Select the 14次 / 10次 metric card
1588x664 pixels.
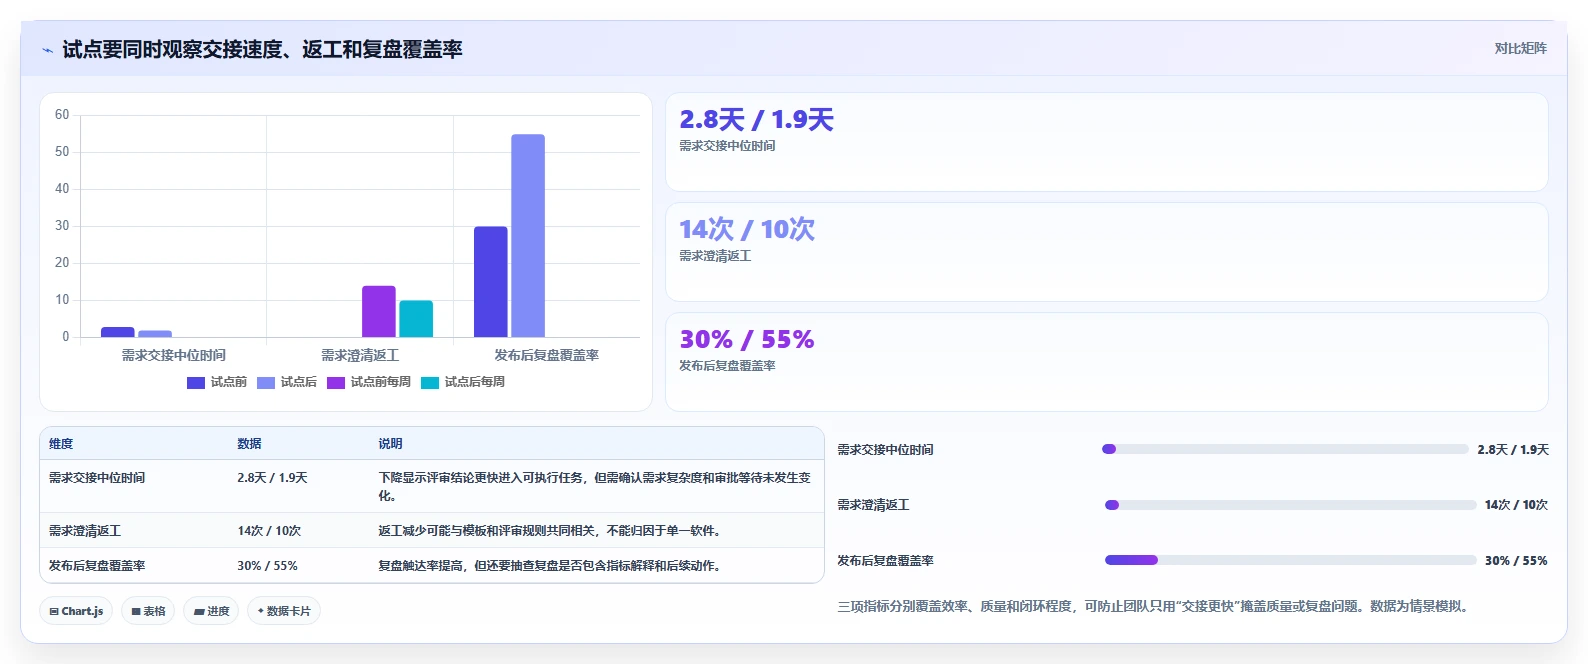[x=1107, y=252]
